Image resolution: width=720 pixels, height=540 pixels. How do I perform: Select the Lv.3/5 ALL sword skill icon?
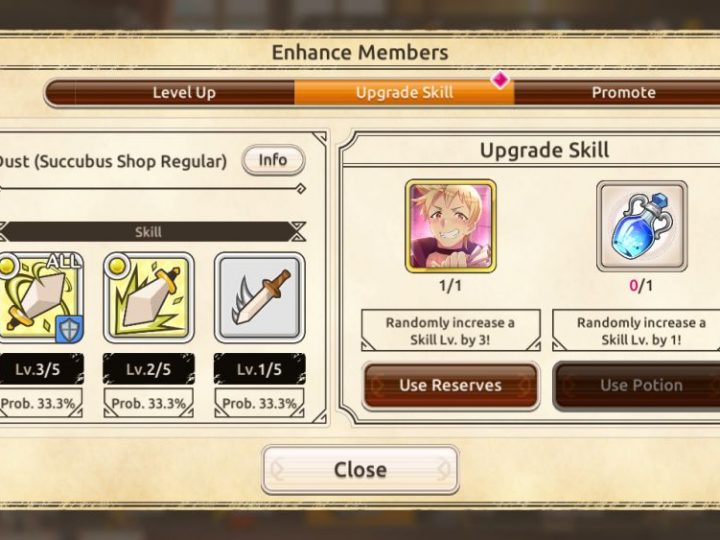(x=41, y=298)
